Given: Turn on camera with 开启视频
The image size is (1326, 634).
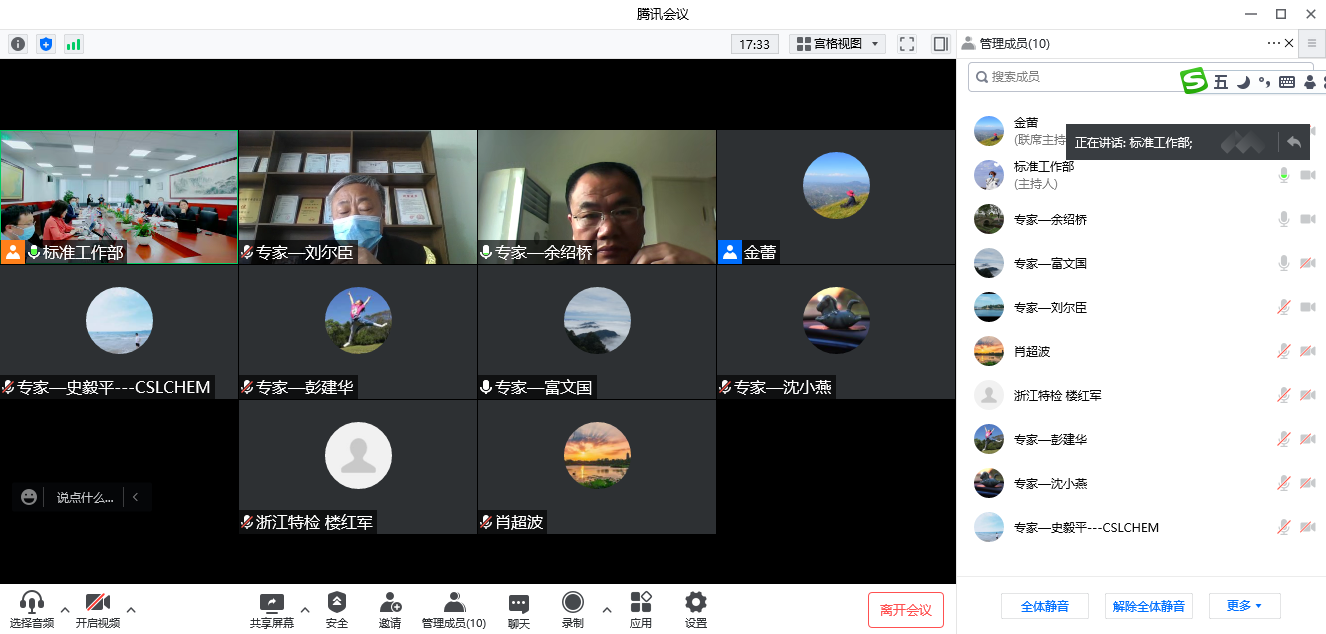Looking at the screenshot, I should 97,603.
